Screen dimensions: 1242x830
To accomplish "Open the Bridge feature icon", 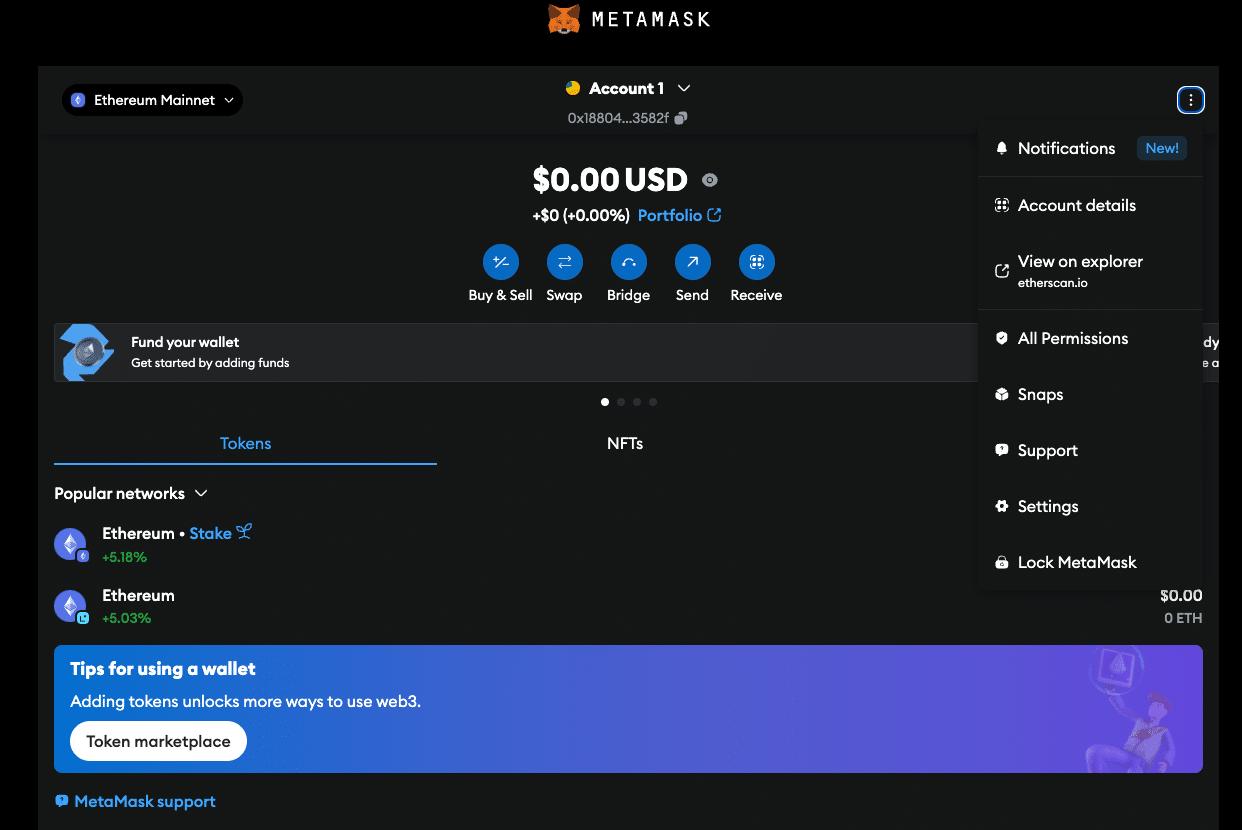I will (628, 261).
